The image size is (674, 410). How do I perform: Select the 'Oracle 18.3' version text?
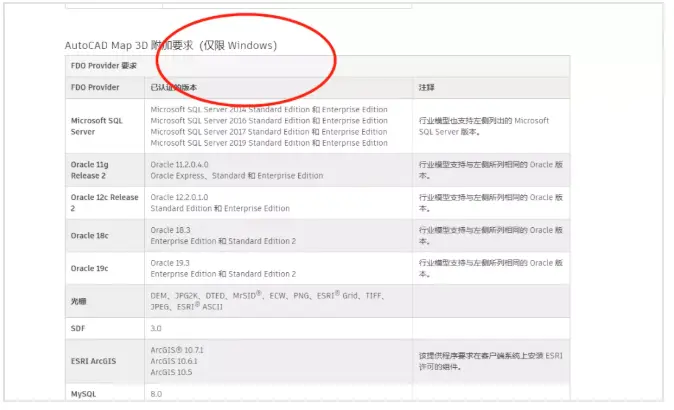coord(170,230)
